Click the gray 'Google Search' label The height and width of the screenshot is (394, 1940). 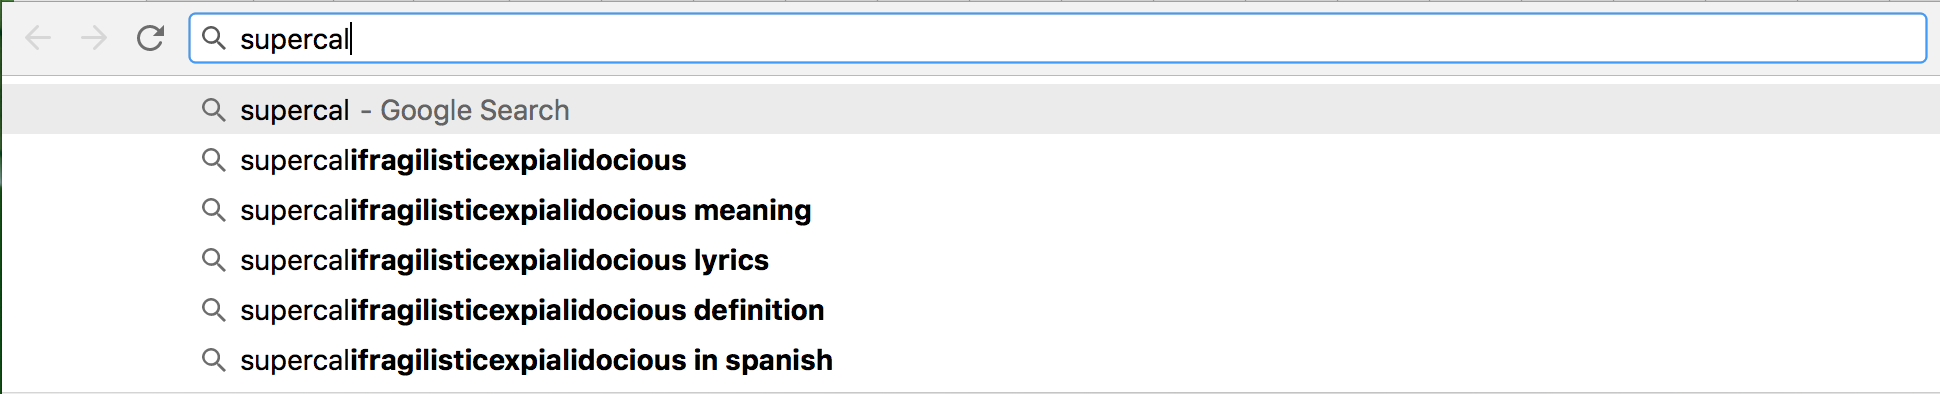coord(475,110)
